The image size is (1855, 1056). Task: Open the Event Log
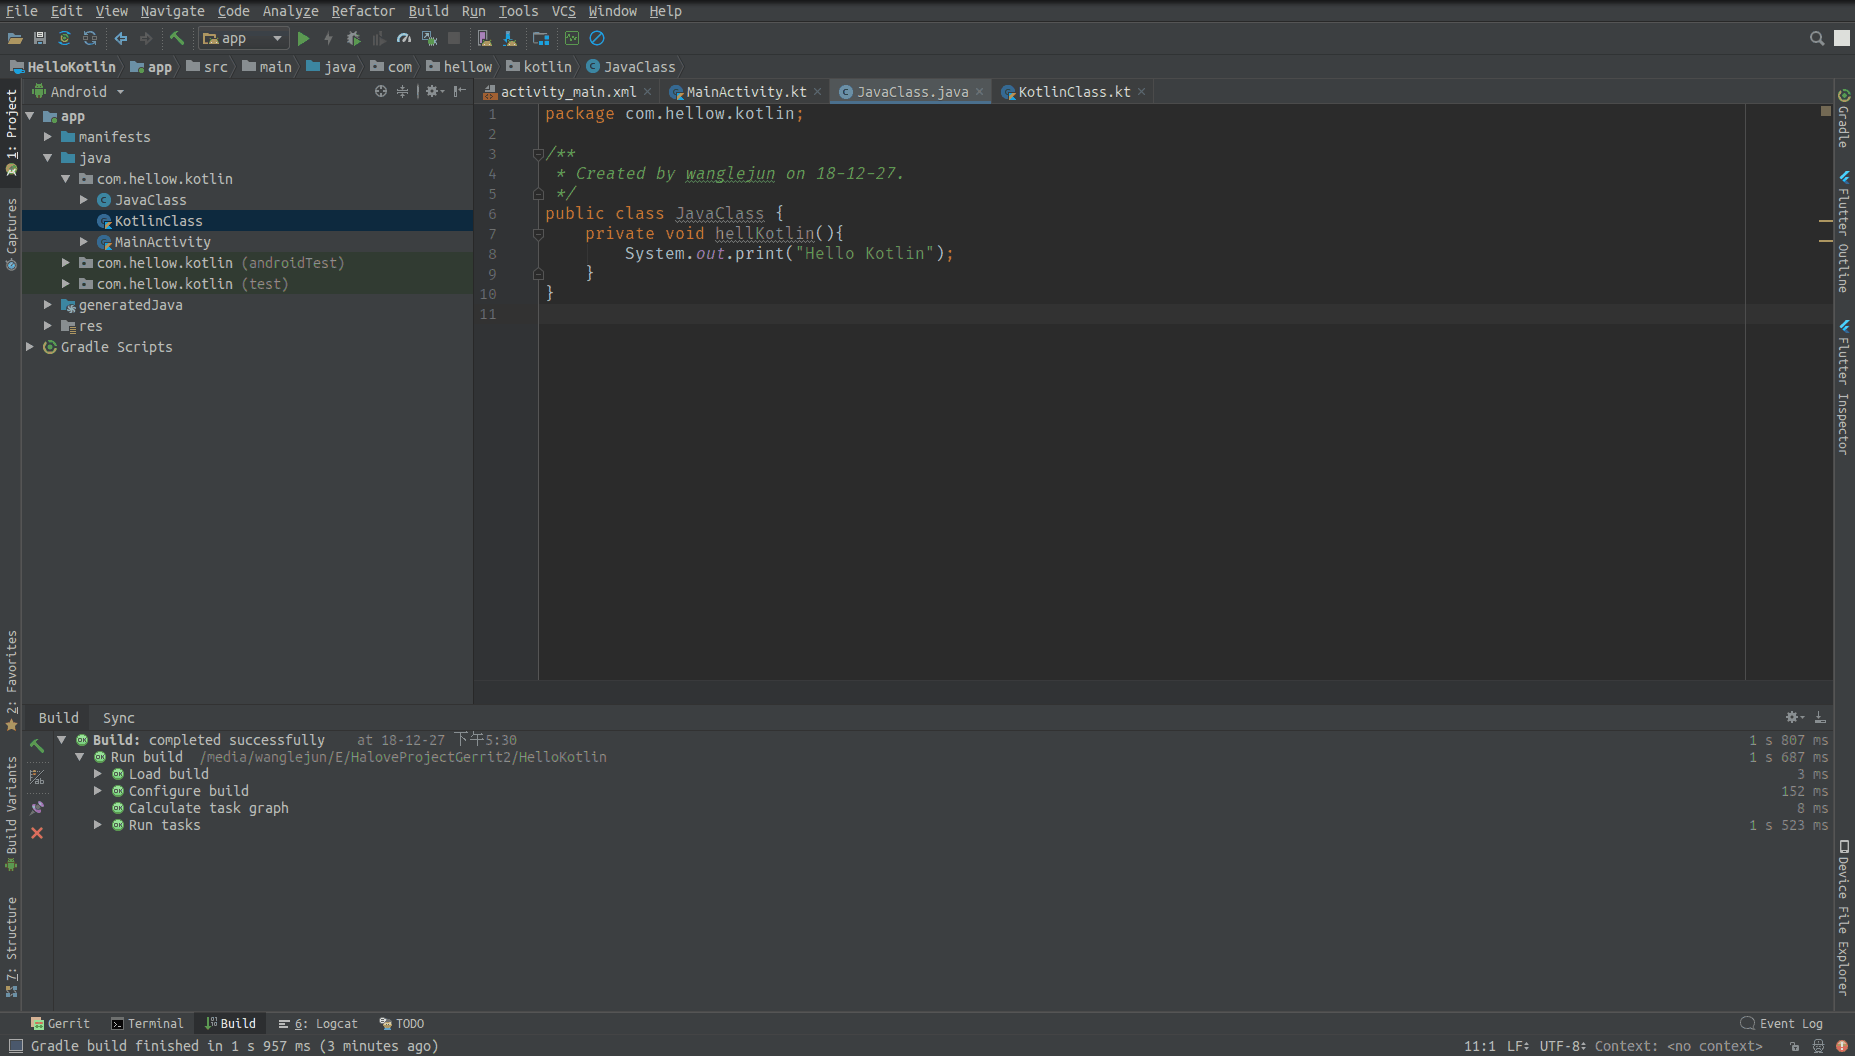(1782, 1024)
